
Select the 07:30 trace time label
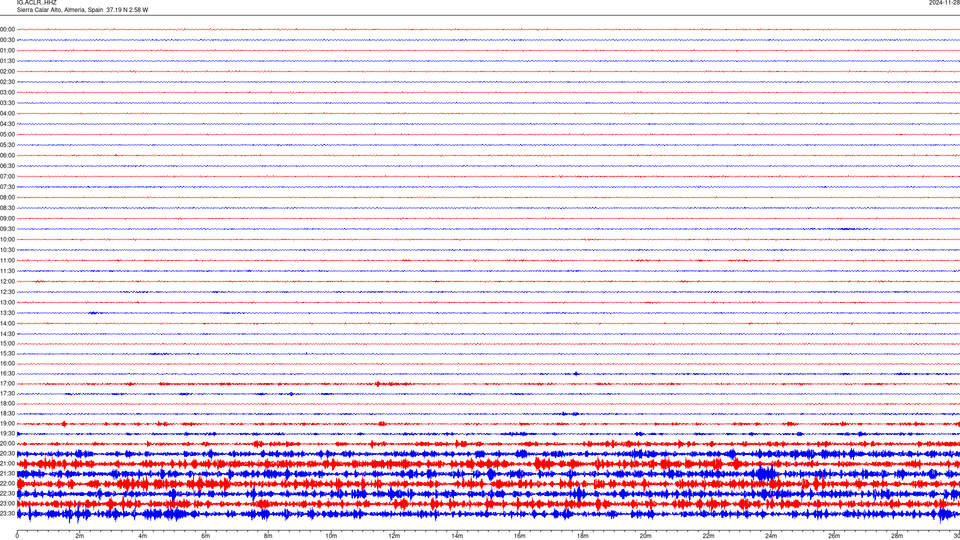(7, 187)
